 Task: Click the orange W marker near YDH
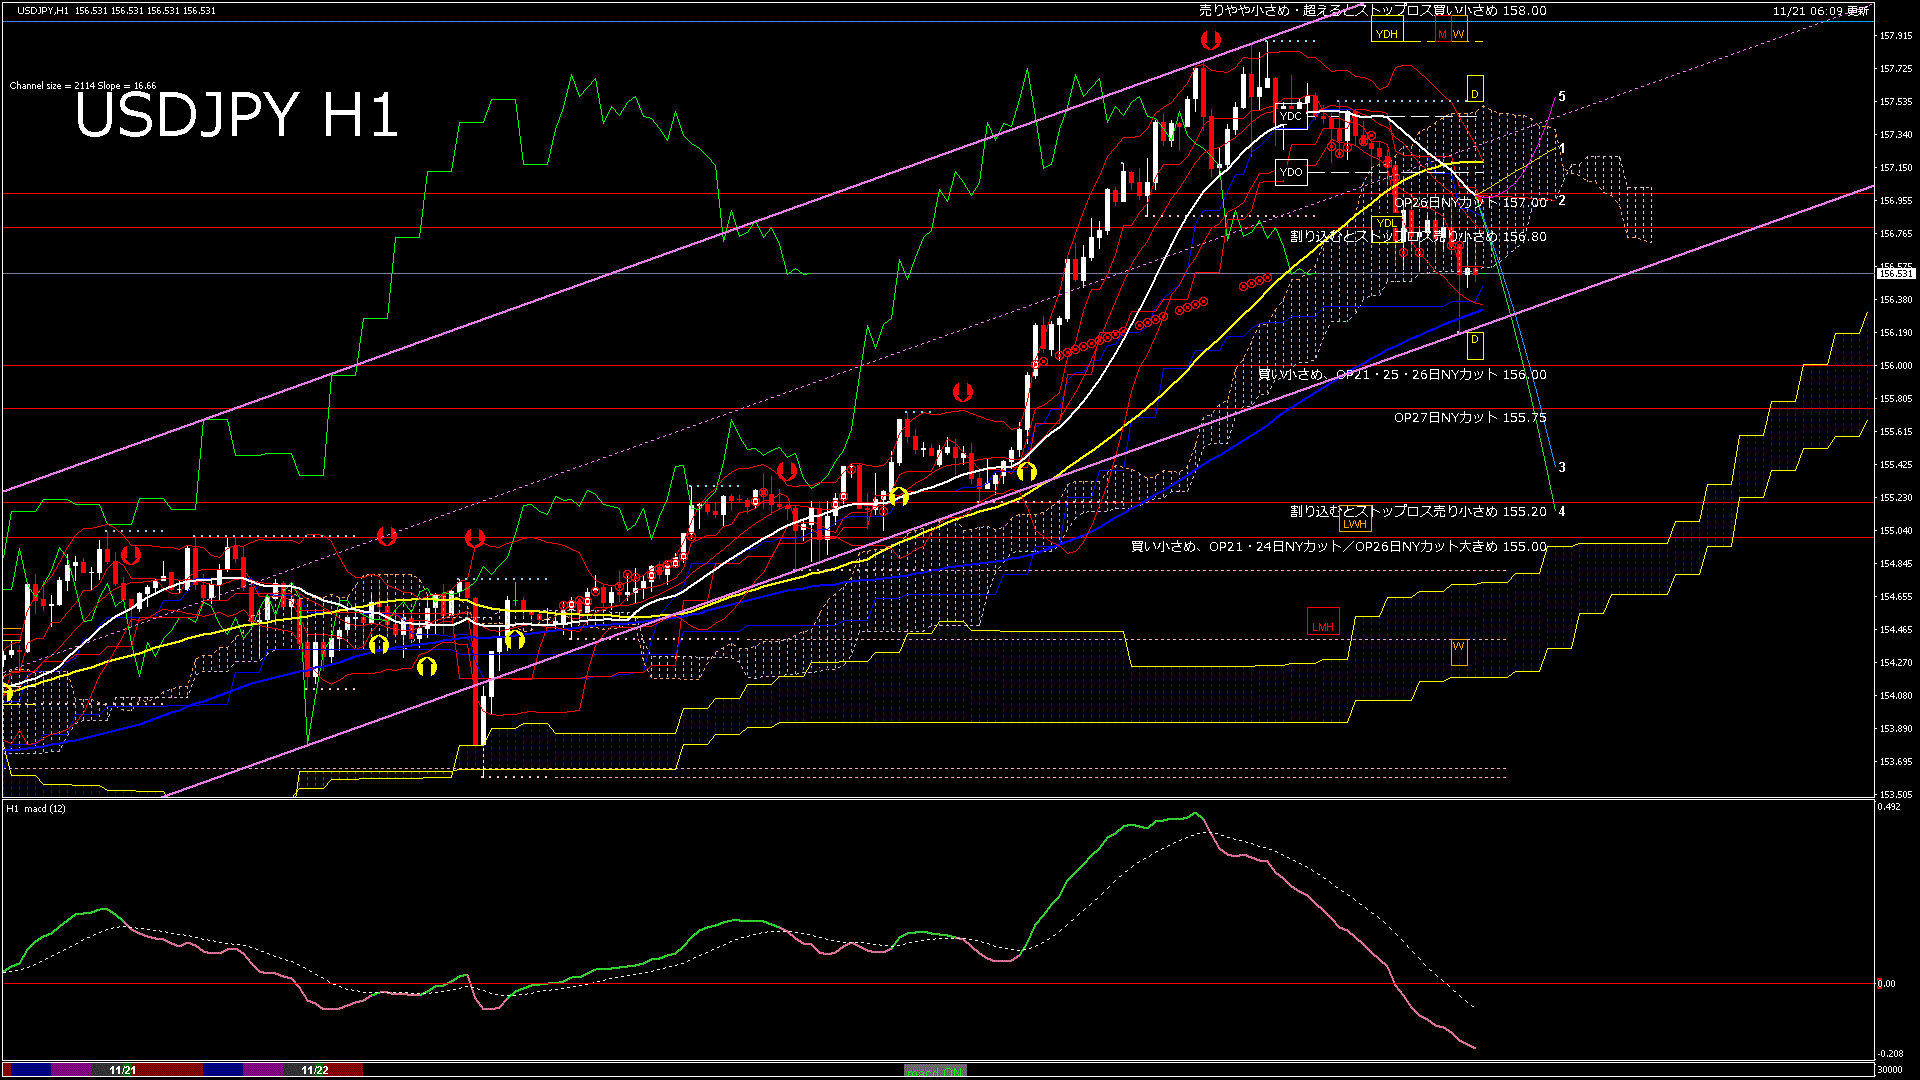(1458, 34)
